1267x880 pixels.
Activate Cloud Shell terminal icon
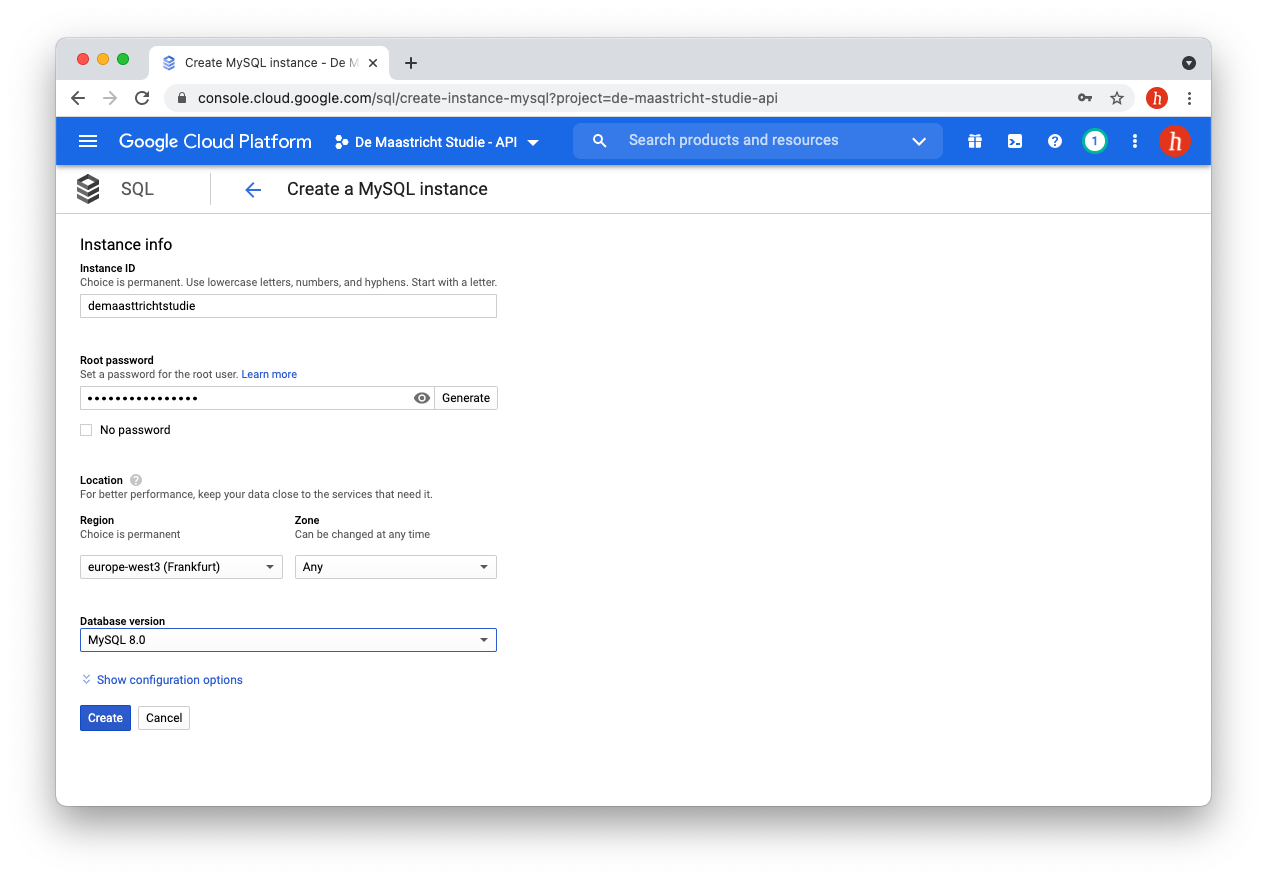[1014, 141]
